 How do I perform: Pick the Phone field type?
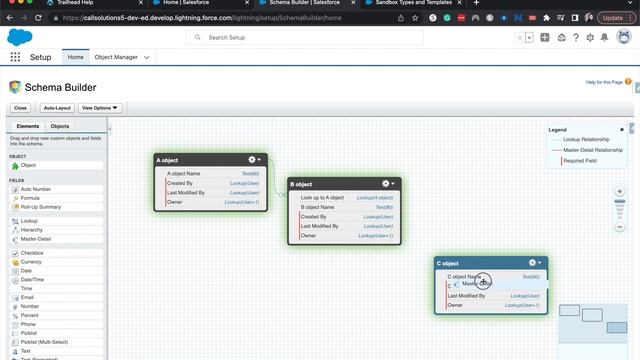[x=56, y=324]
